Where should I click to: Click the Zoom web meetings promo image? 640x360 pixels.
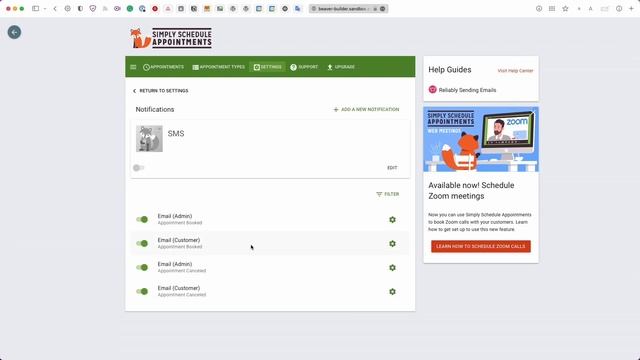pos(481,139)
